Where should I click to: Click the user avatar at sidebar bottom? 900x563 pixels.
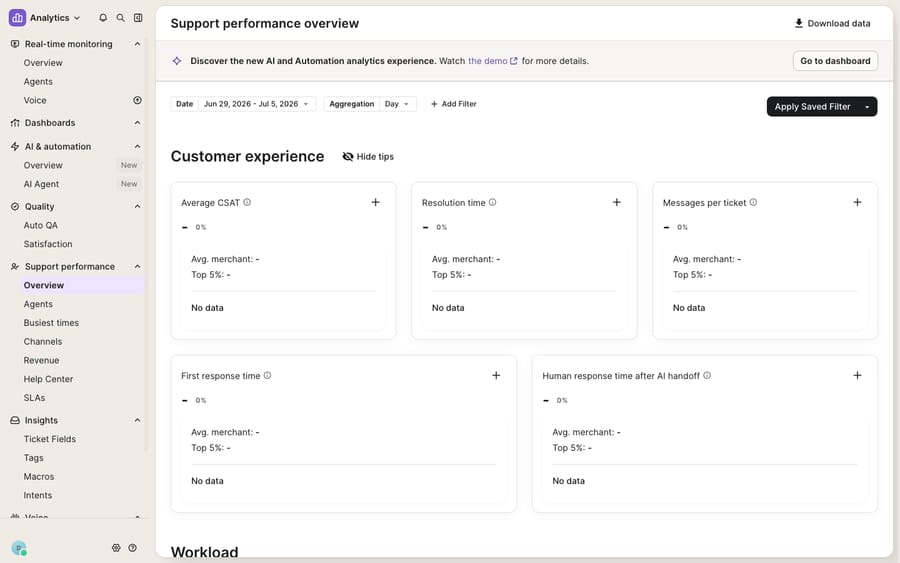[19, 549]
